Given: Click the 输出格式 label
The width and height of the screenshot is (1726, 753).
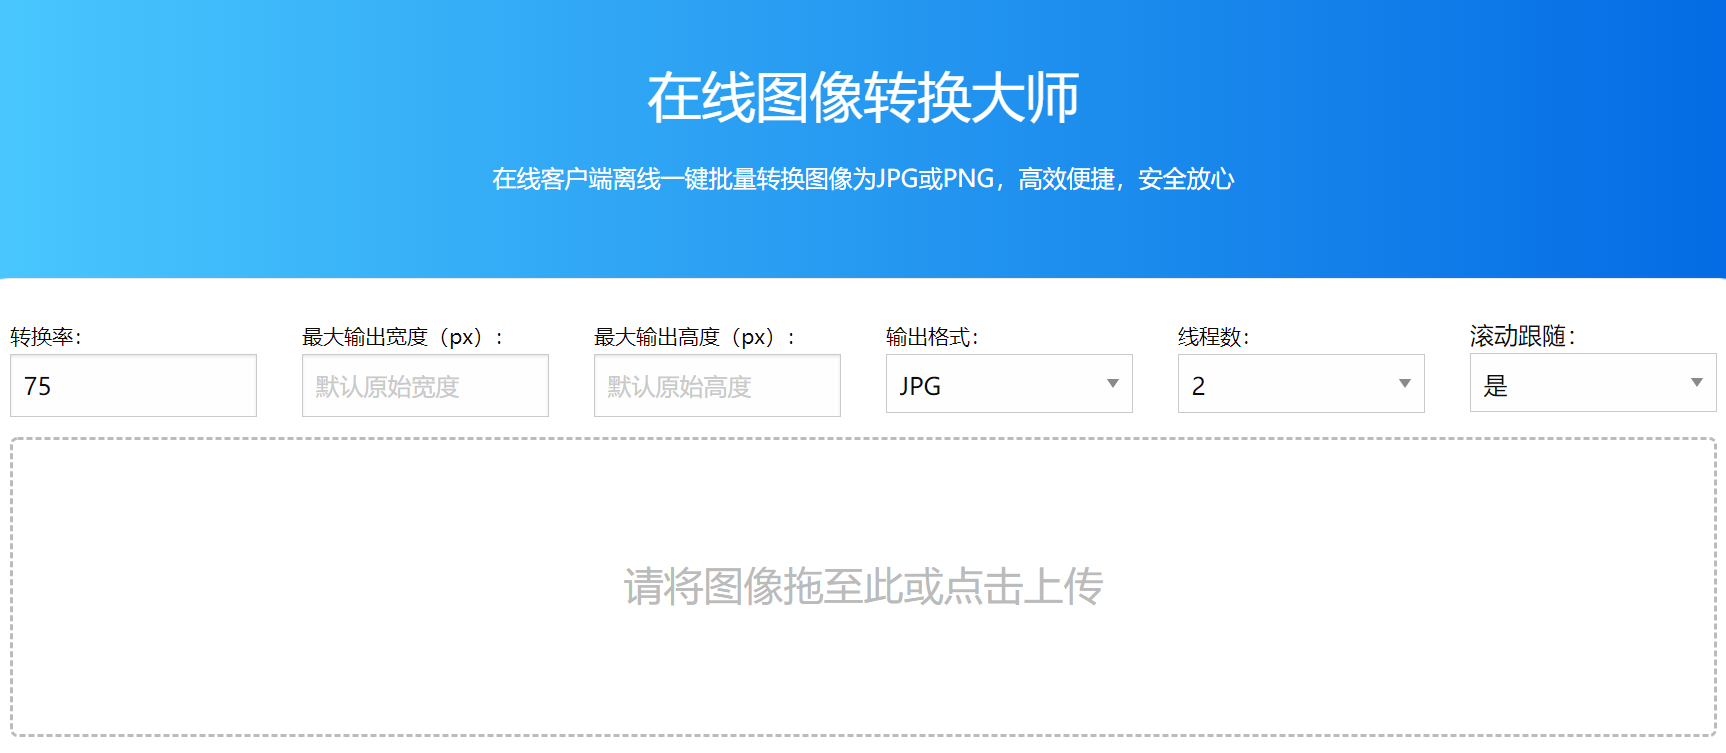Looking at the screenshot, I should pyautogui.click(x=932, y=337).
